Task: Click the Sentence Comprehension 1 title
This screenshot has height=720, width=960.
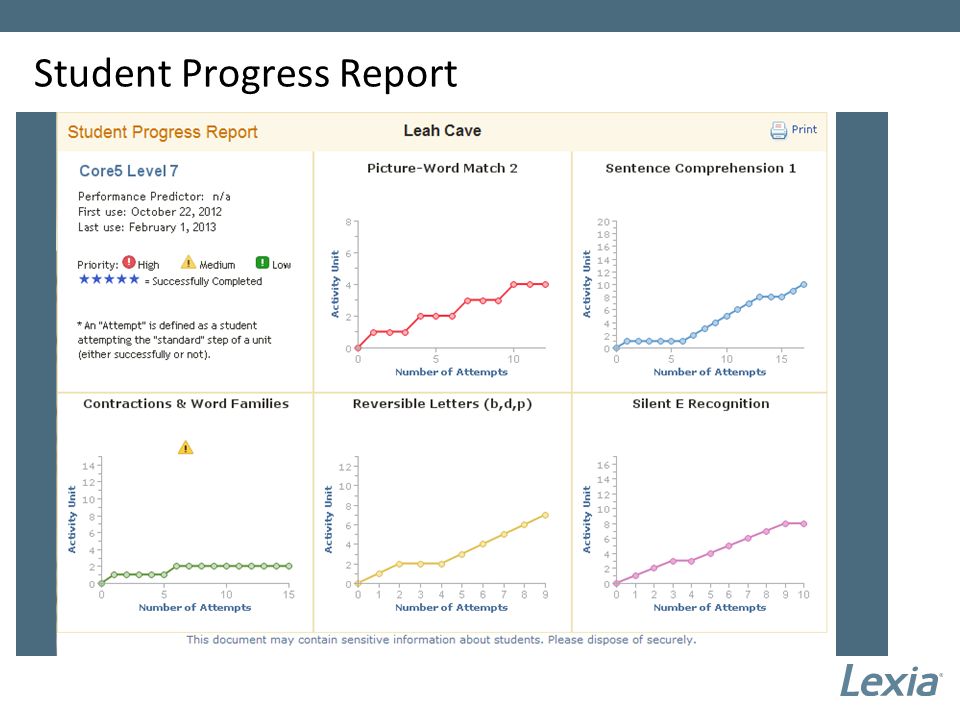Action: coord(700,168)
